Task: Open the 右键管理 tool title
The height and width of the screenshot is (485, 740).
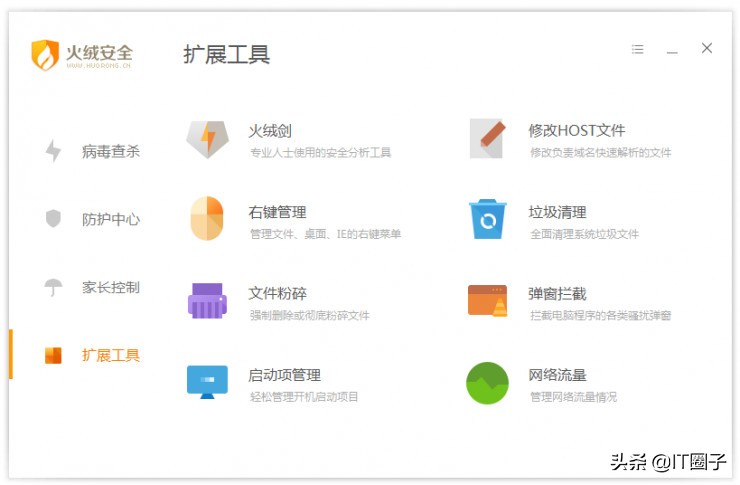Action: pyautogui.click(x=278, y=212)
